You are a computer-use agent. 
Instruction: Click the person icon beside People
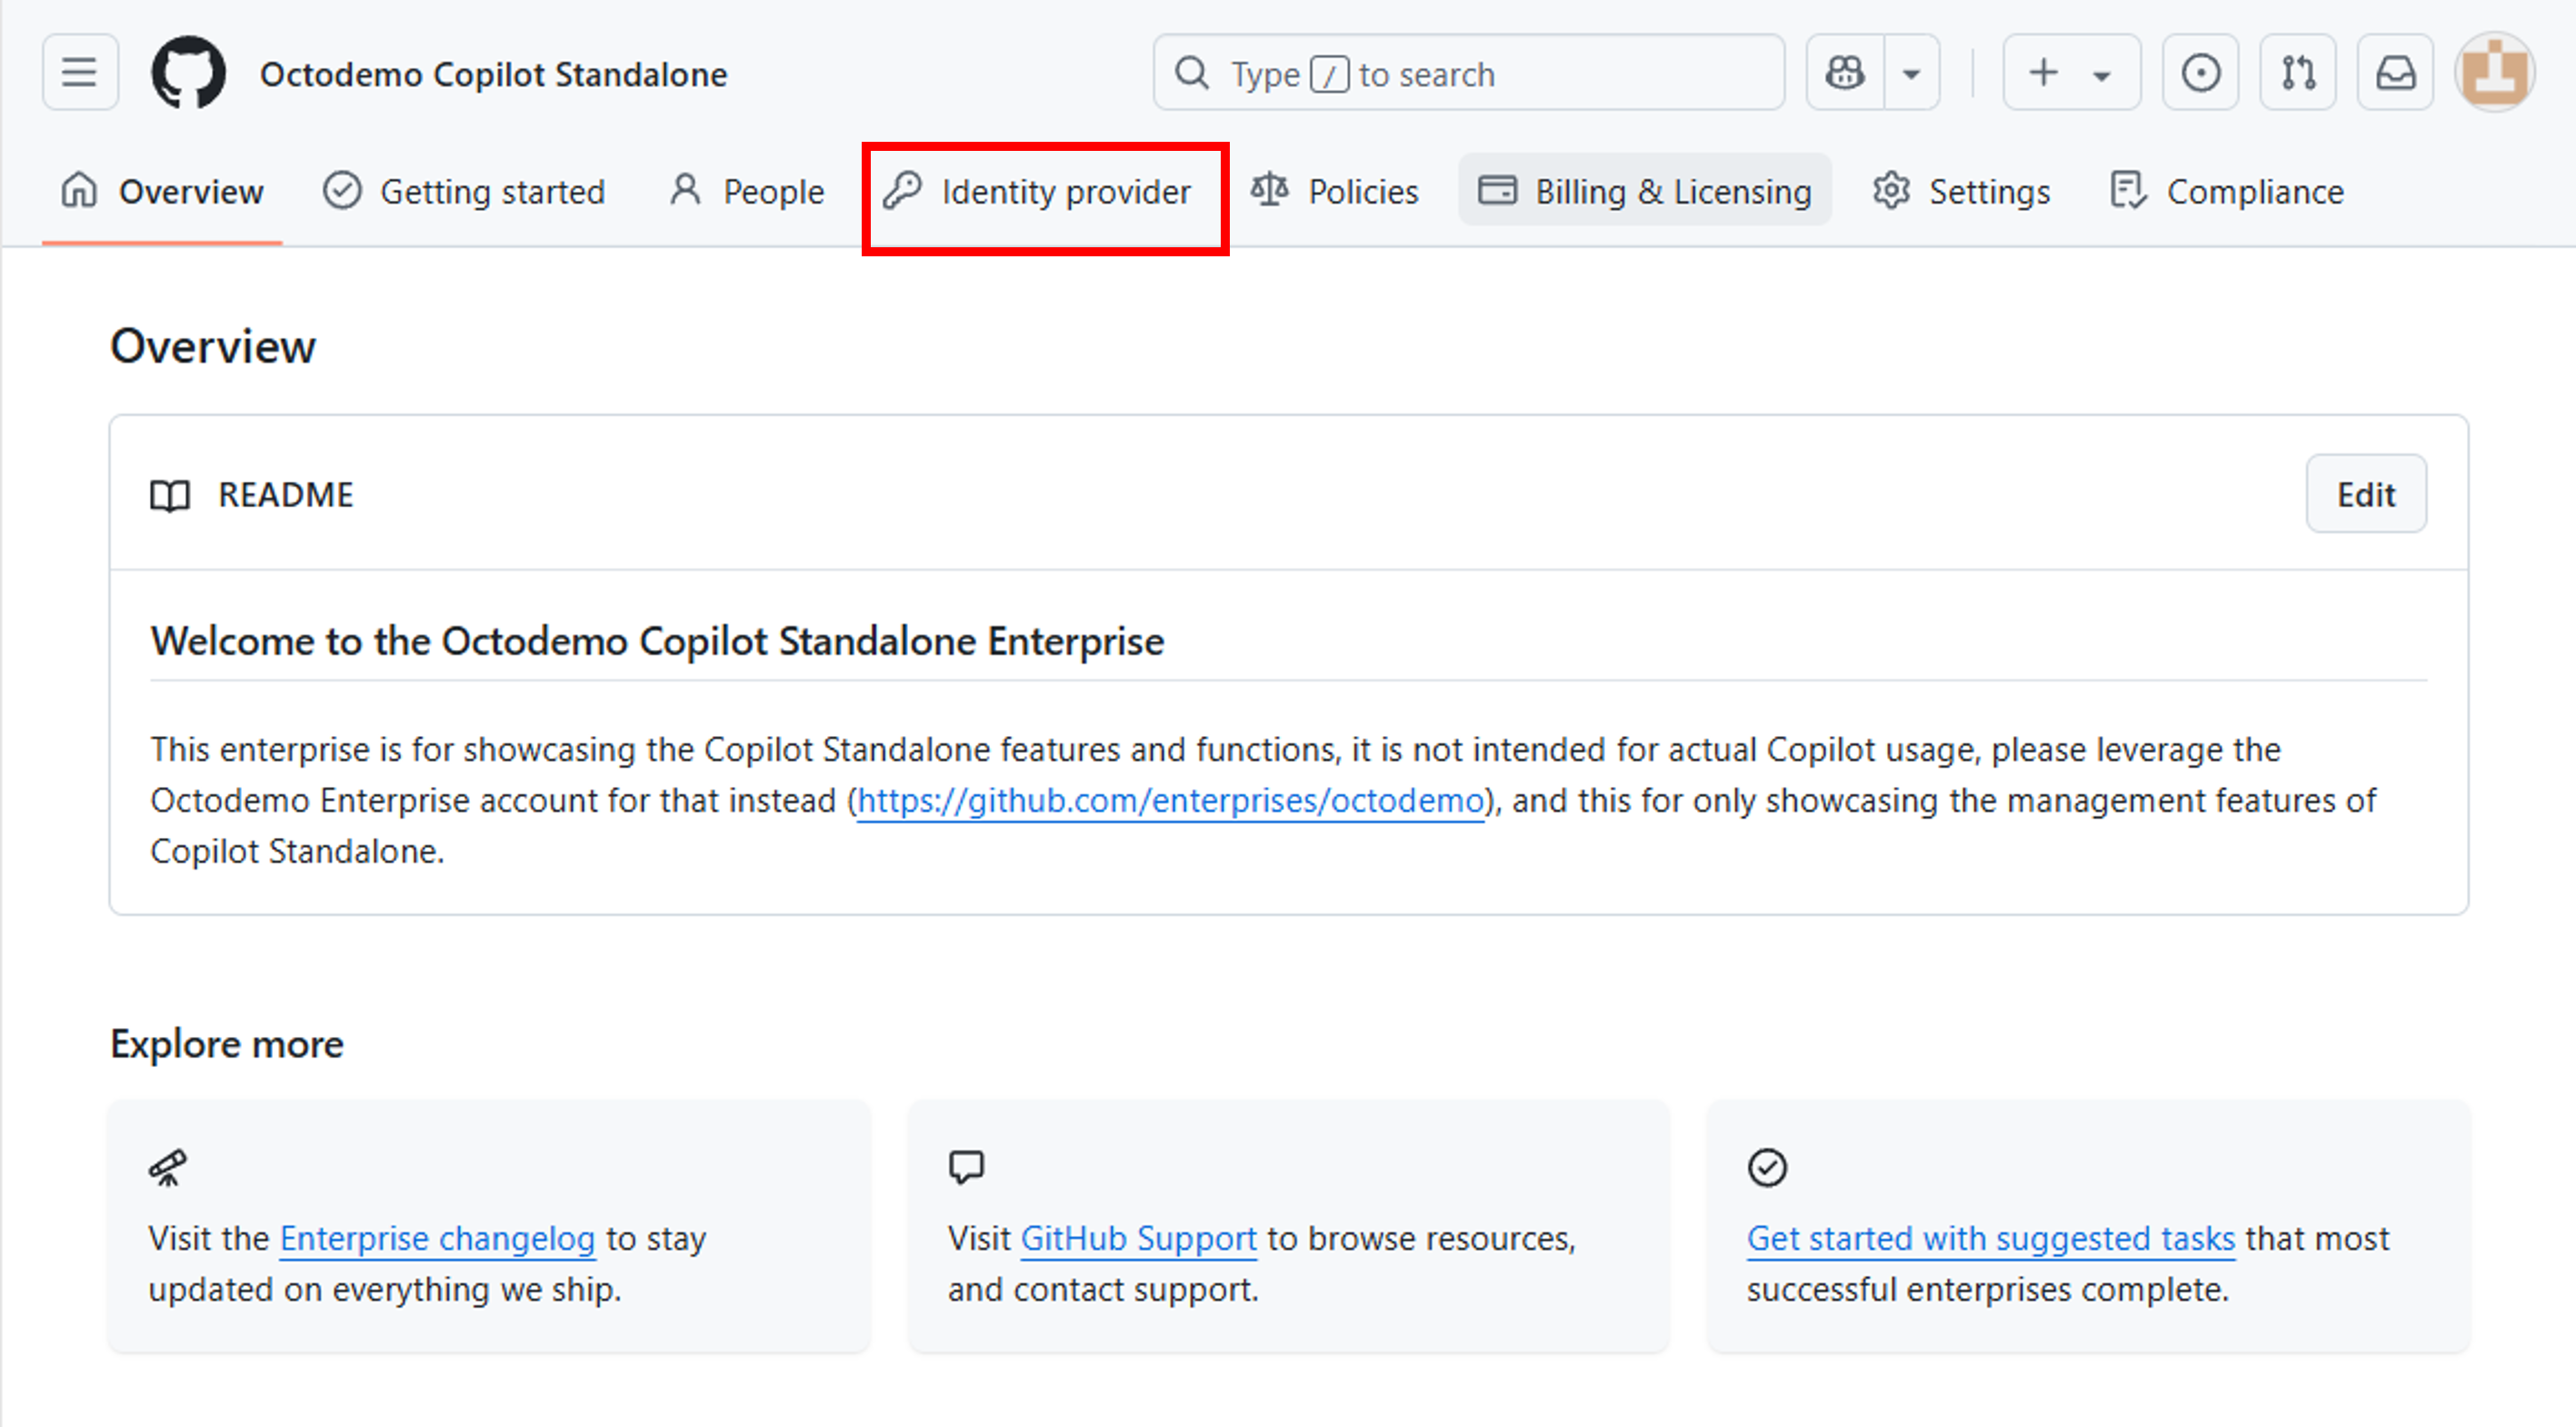(685, 190)
